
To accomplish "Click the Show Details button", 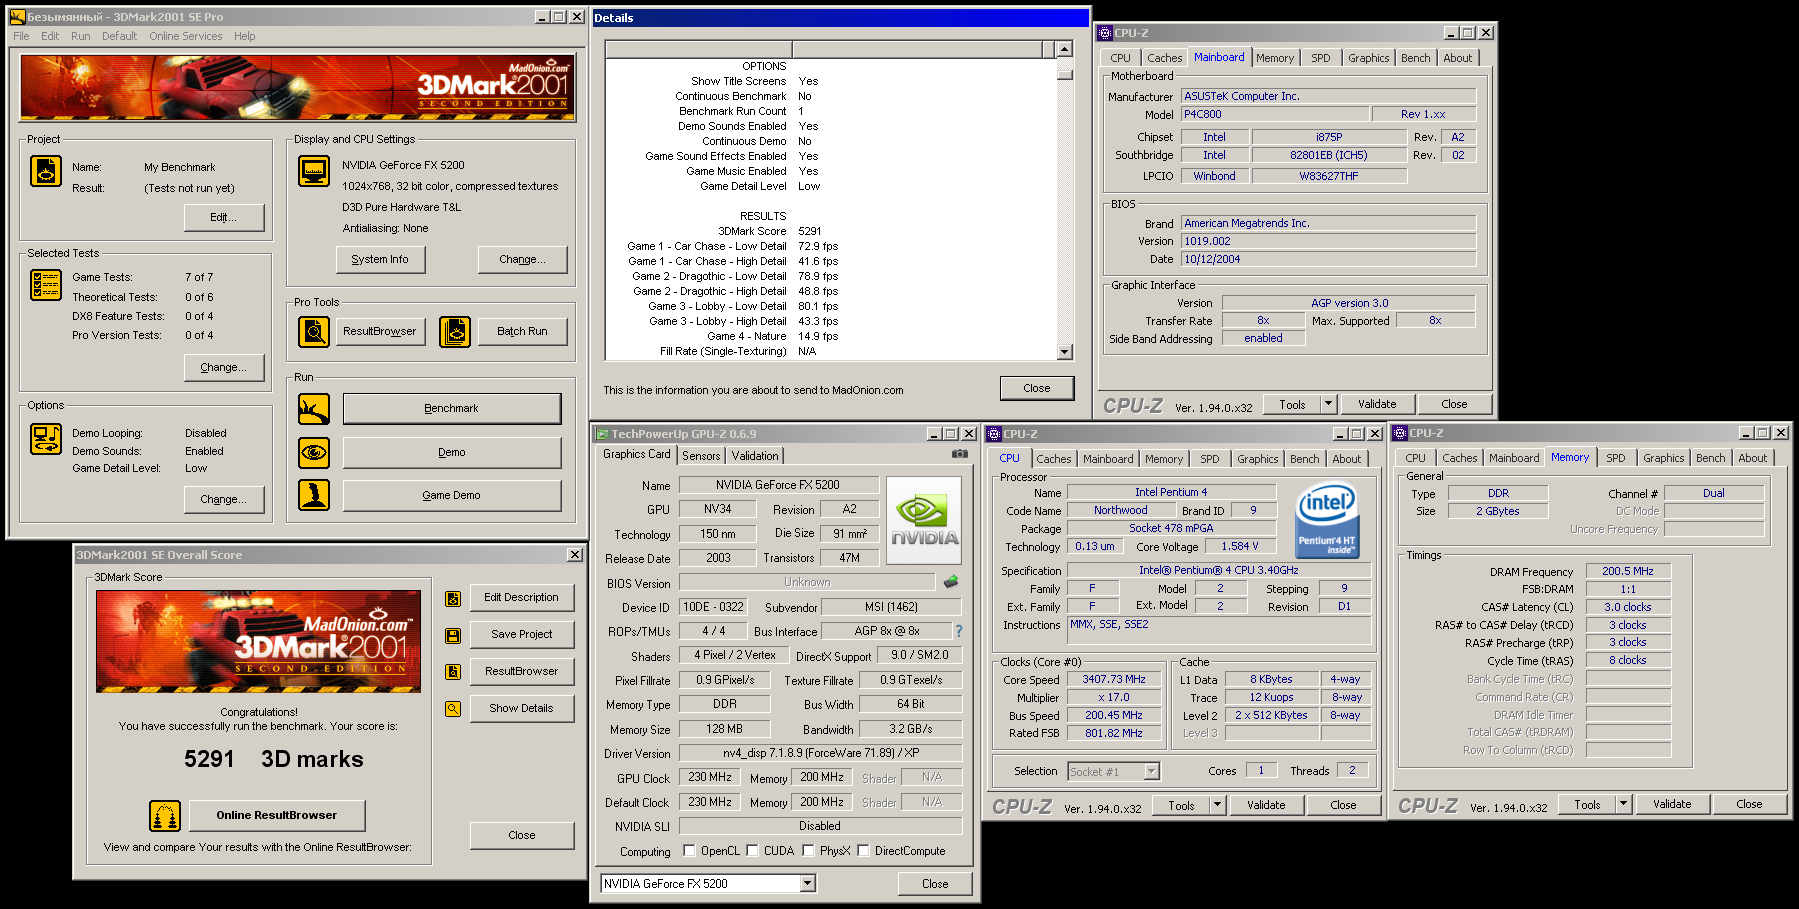I will 521,708.
